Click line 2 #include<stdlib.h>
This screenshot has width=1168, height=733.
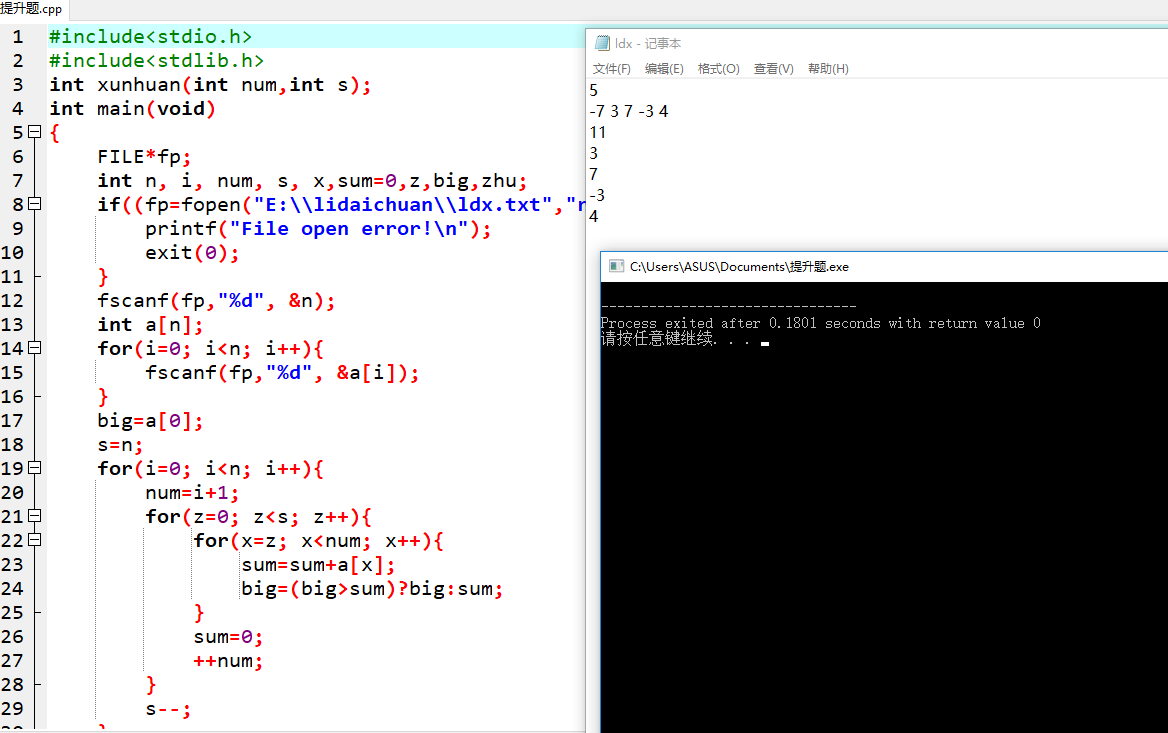click(156, 60)
